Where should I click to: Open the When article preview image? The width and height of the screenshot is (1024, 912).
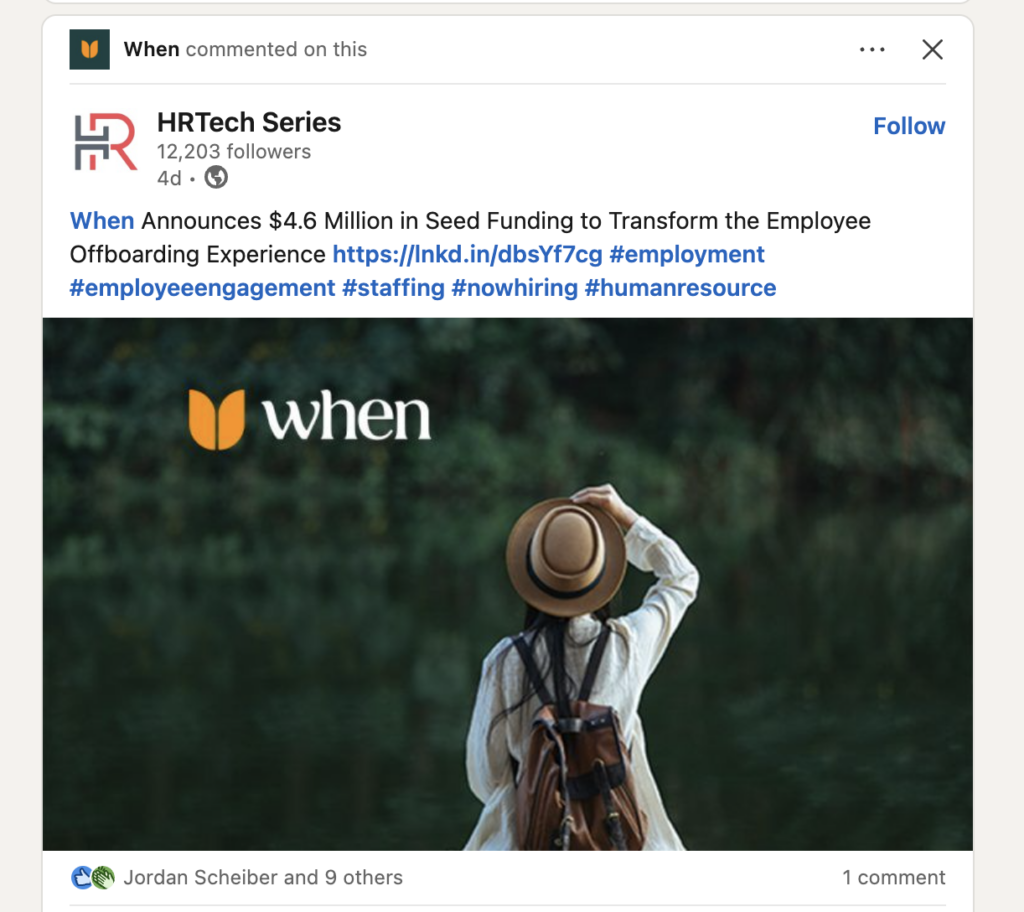(507, 584)
